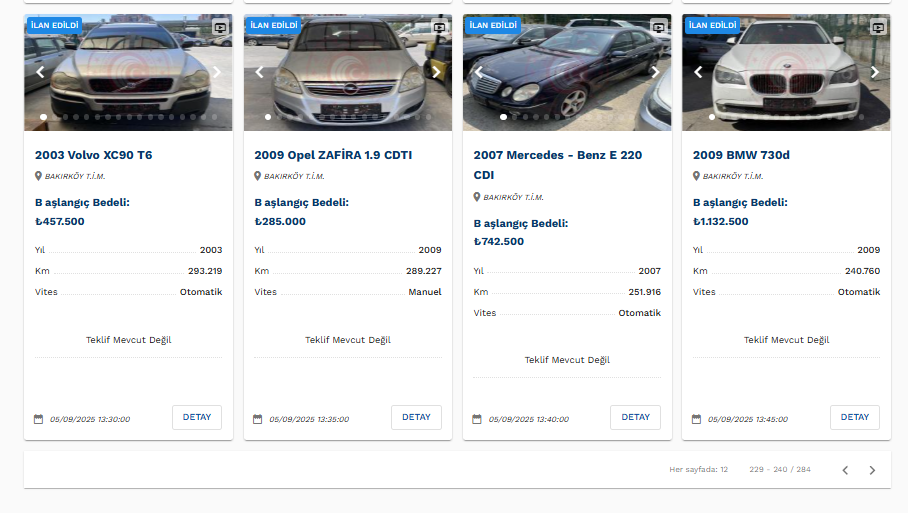The height and width of the screenshot is (513, 908).
Task: Click İLAN EDİLDİ badge on Volvo card
Action: [x=54, y=25]
